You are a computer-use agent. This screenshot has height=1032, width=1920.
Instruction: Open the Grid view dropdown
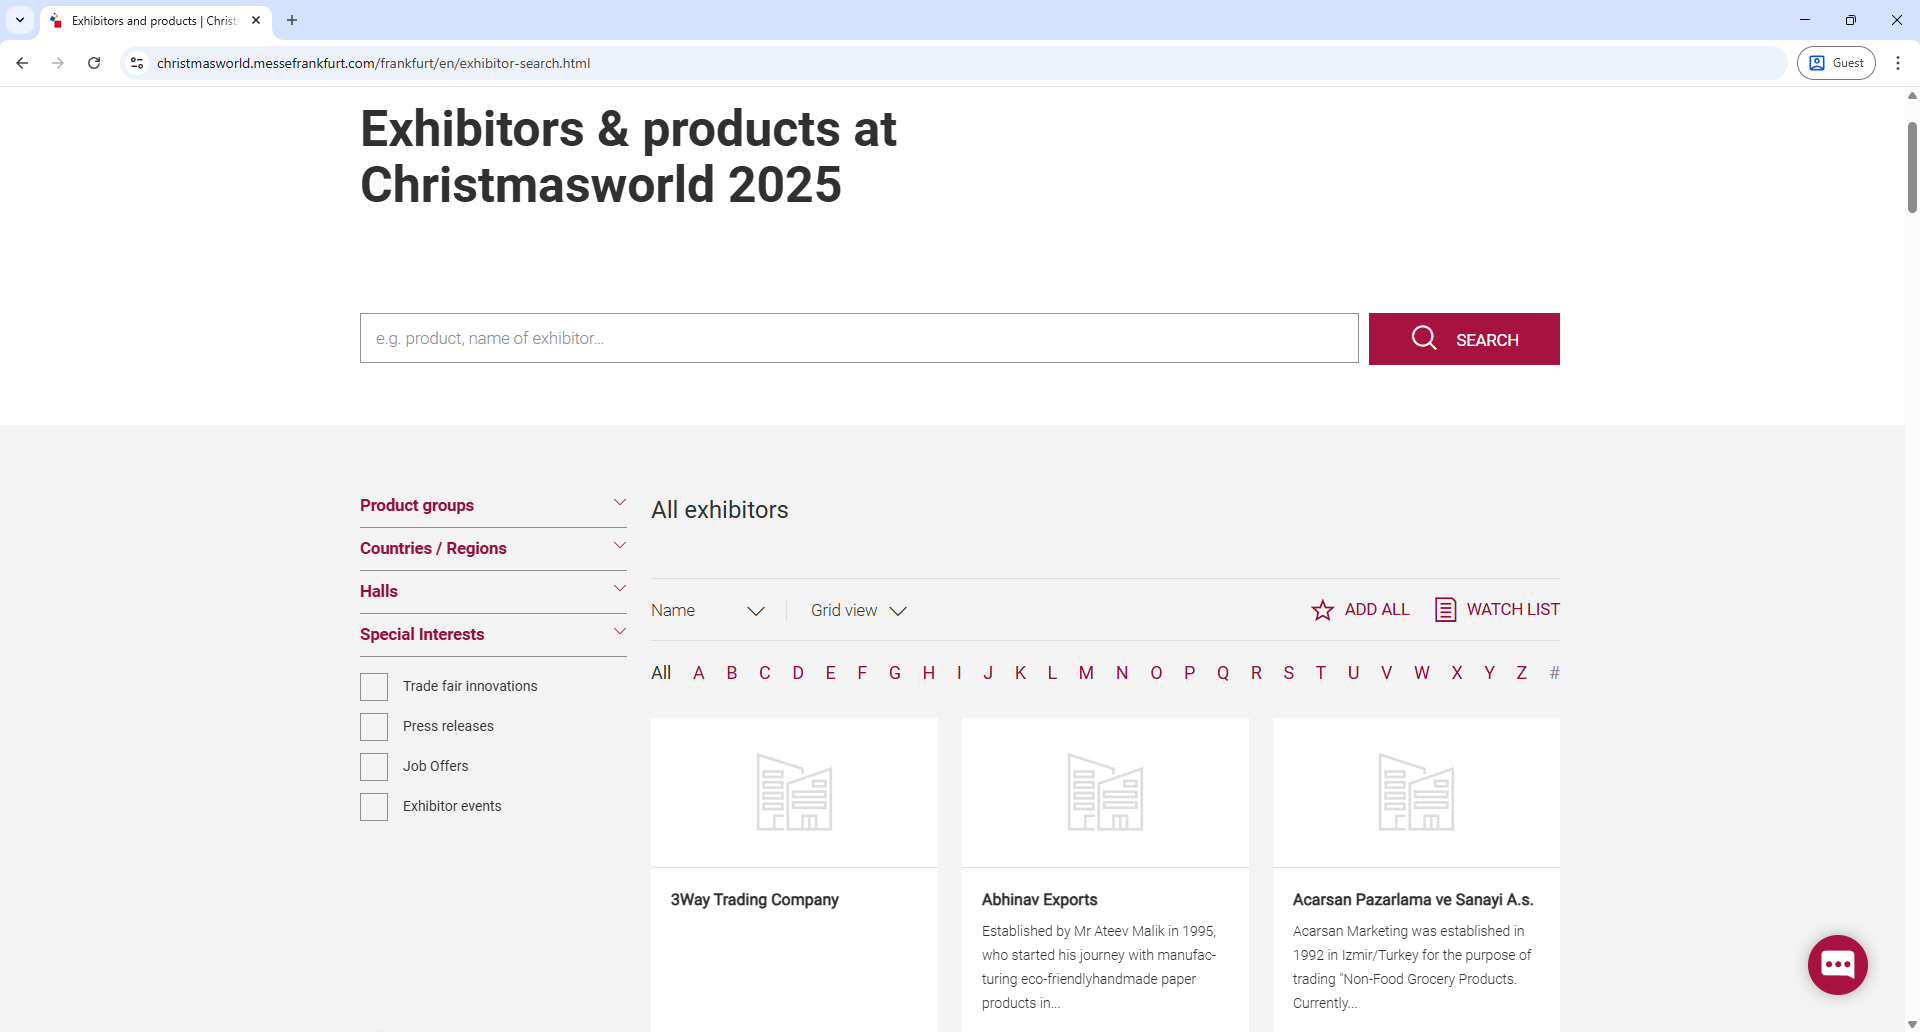858,610
